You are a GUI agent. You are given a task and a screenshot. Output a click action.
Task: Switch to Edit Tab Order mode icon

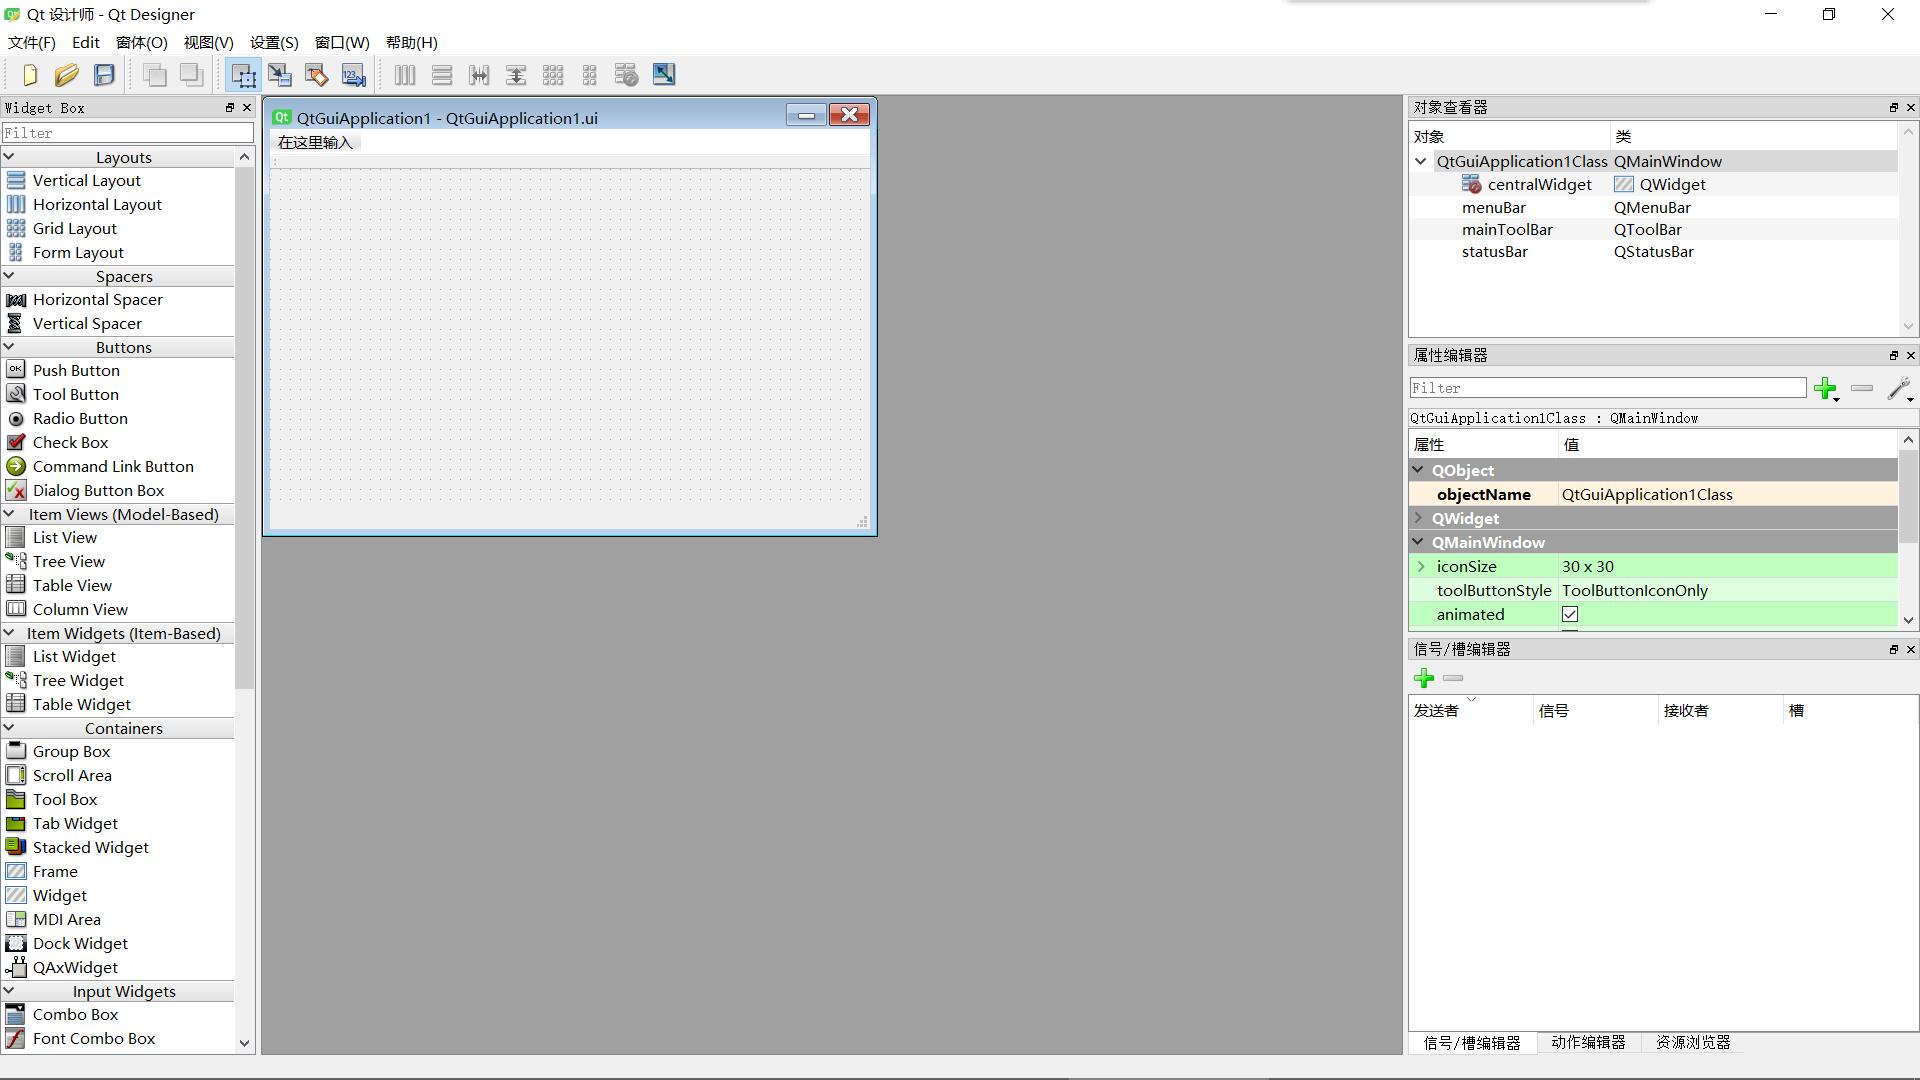tap(354, 75)
